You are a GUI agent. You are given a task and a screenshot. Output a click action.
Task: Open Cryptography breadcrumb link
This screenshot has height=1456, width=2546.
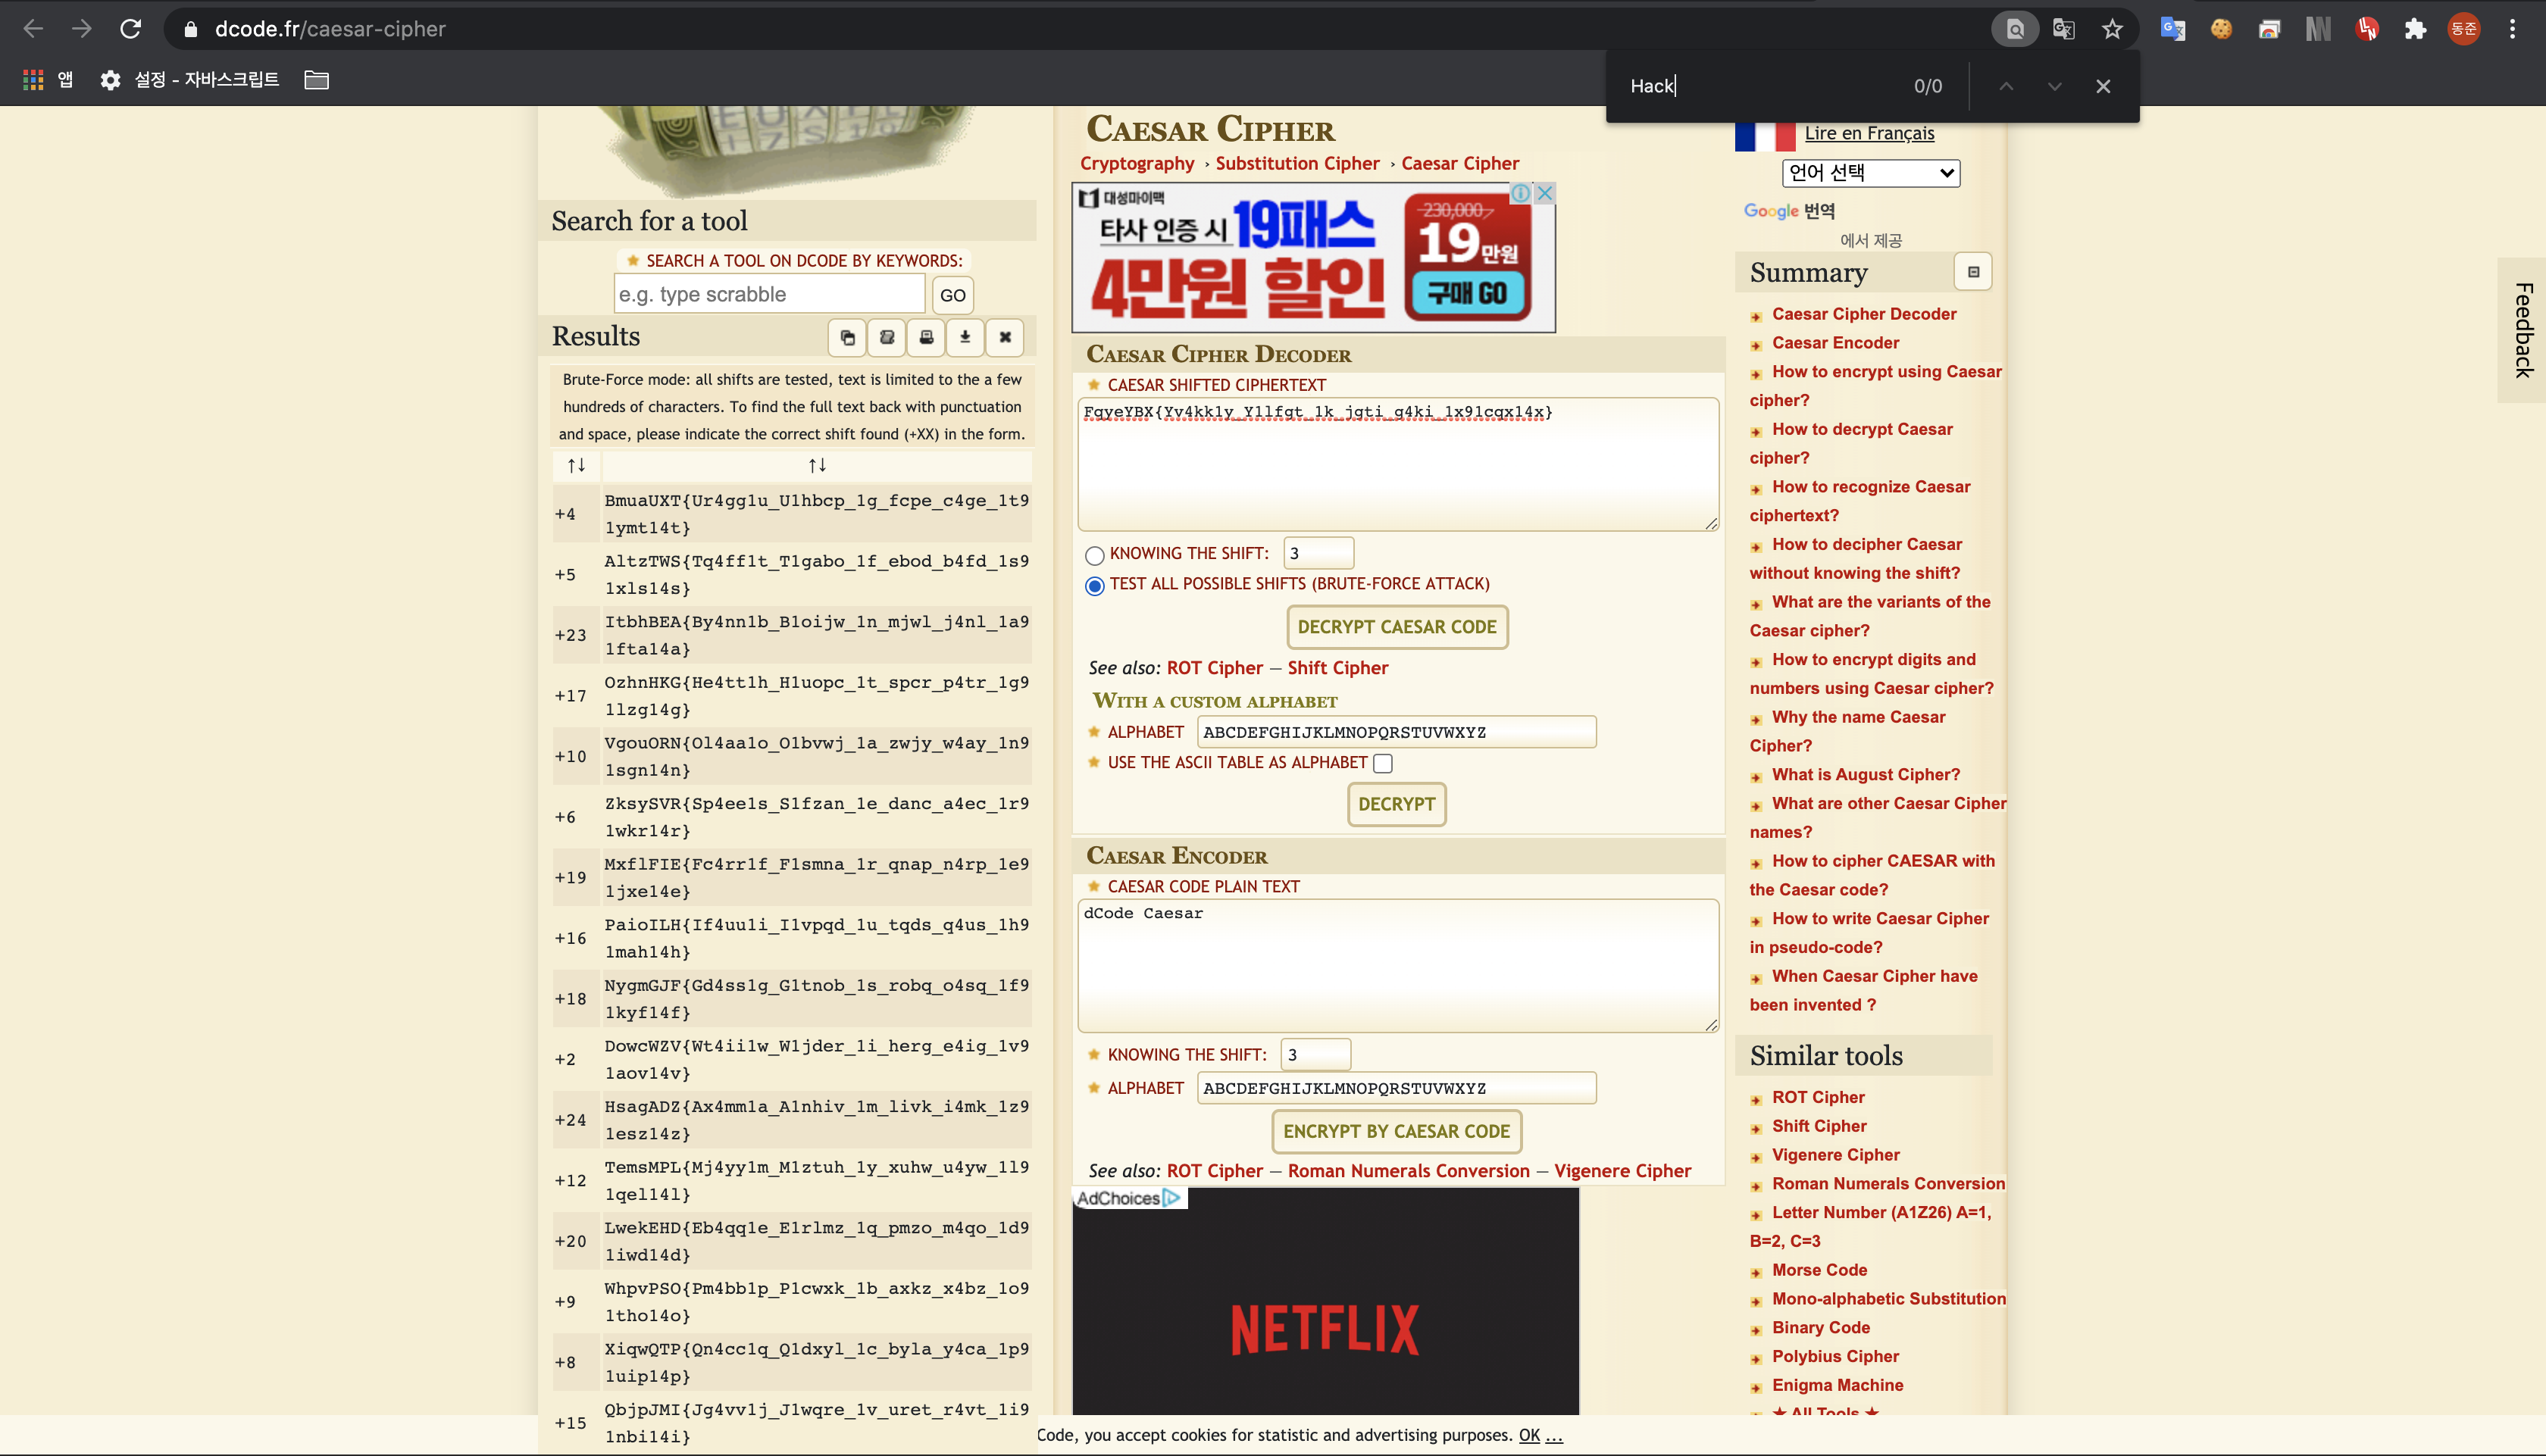tap(1137, 163)
